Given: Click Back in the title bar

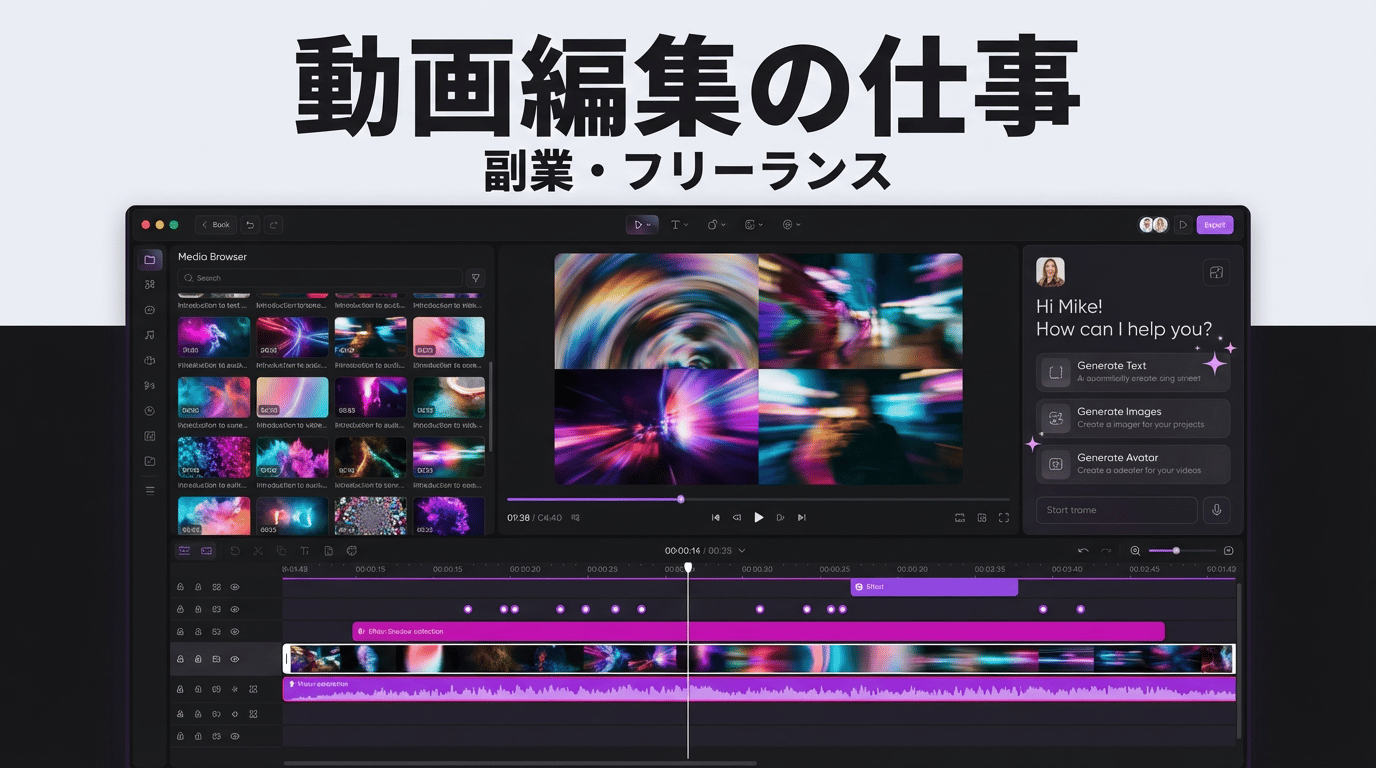Looking at the screenshot, I should click(214, 224).
